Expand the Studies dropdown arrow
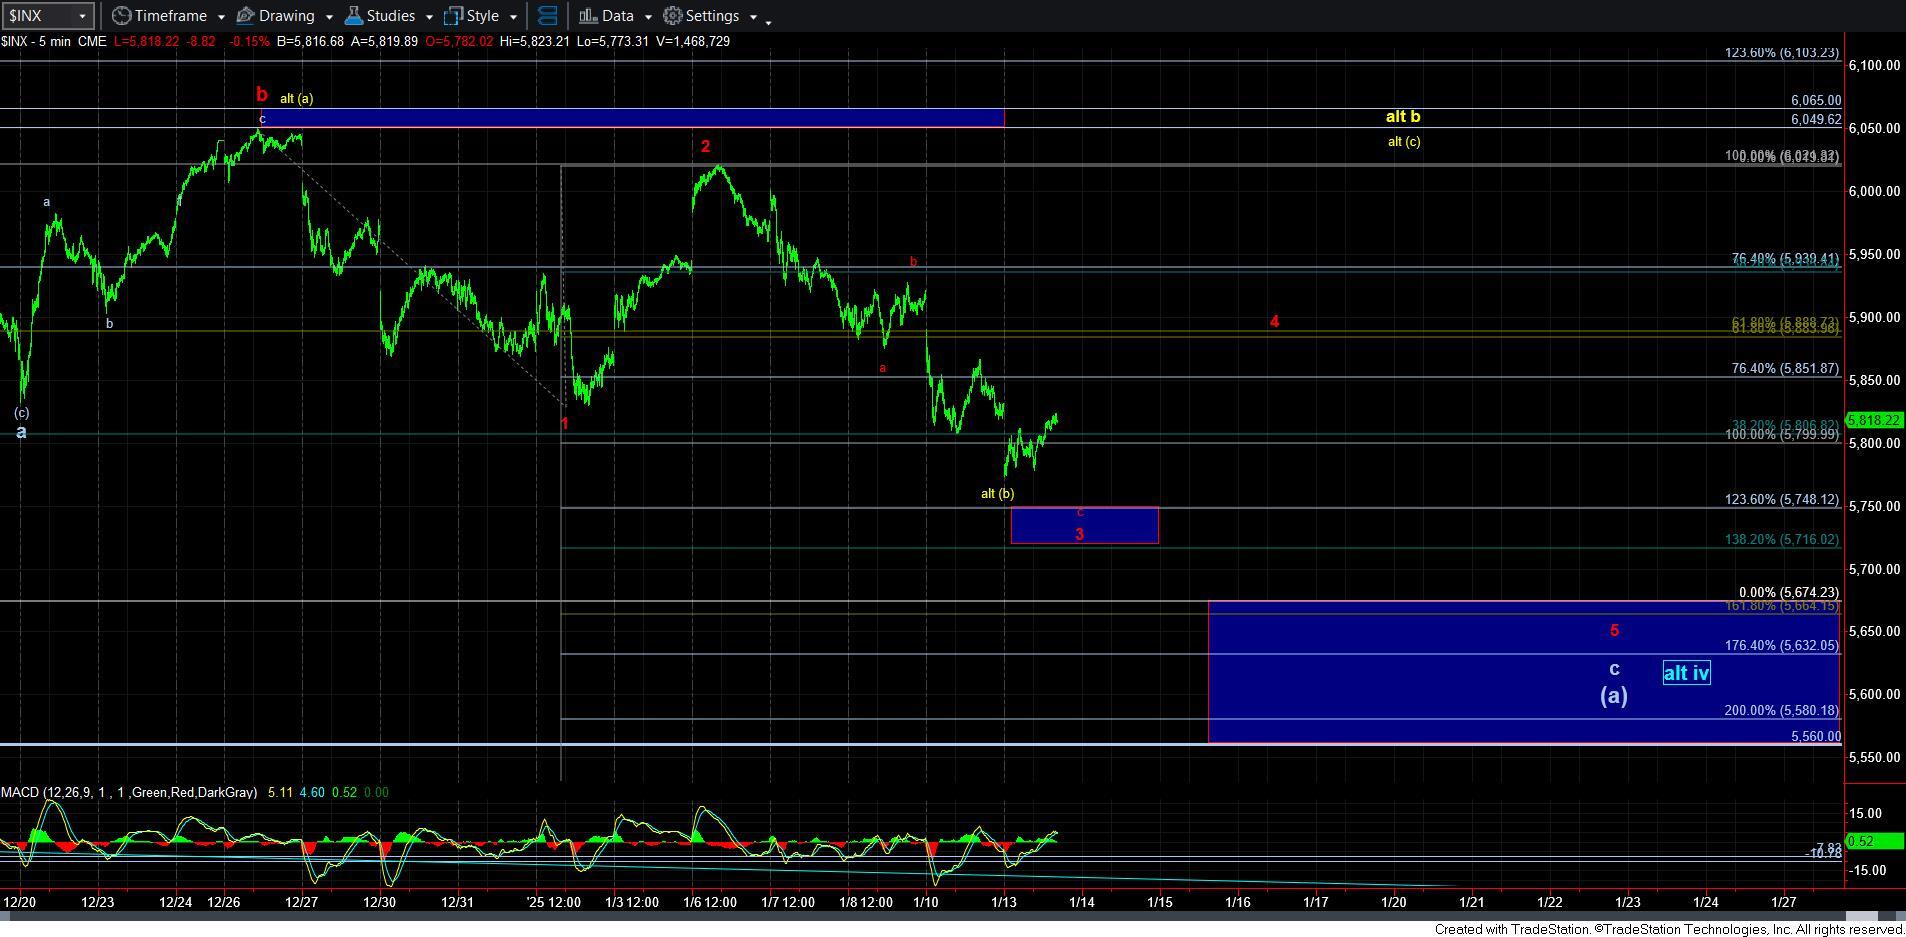Screen dimensions: 1906x937 tap(429, 17)
